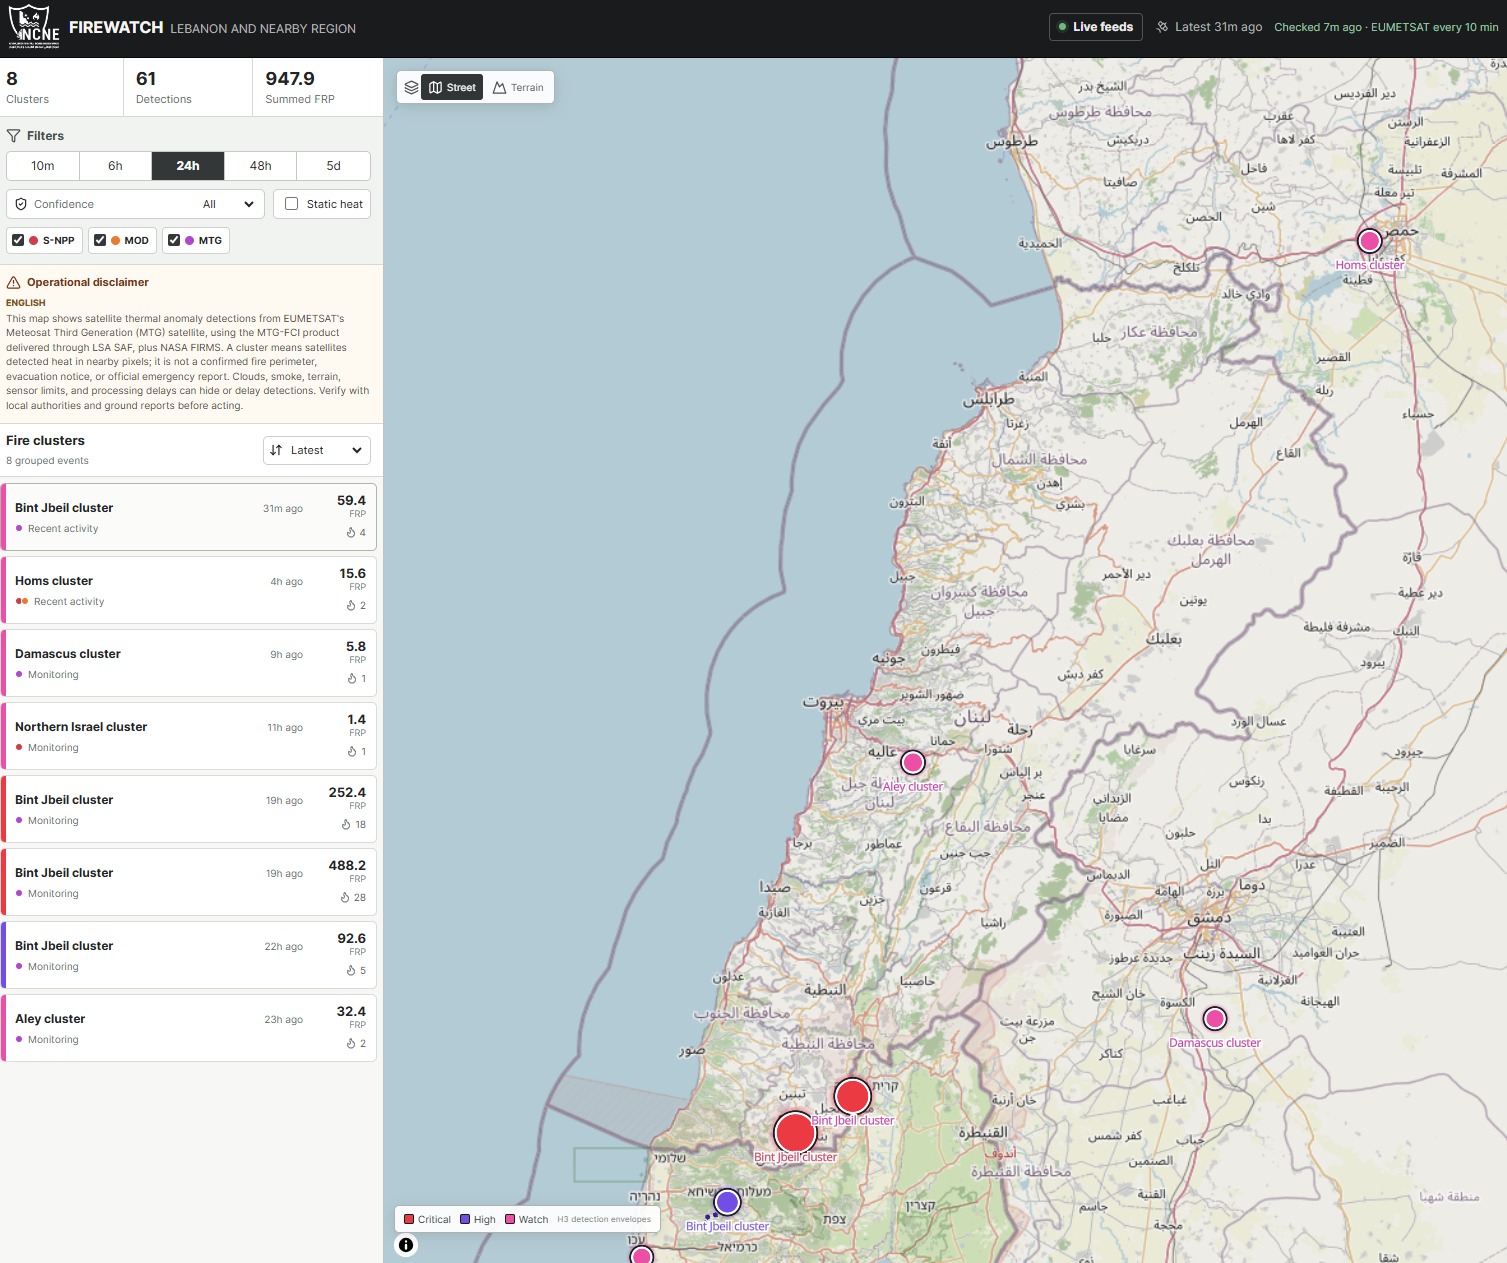Click the flame icon beside 28 detections
The width and height of the screenshot is (1507, 1263).
345,898
